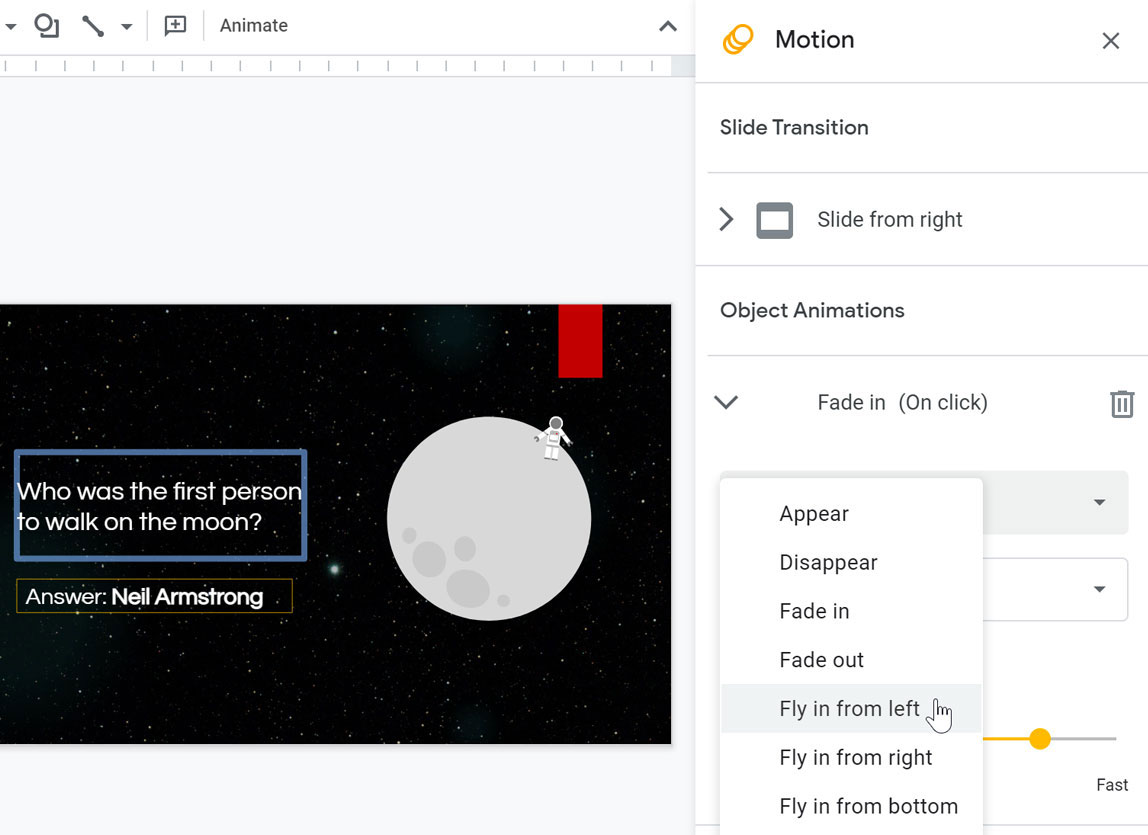The image size is (1148, 835).
Task: Click the Slide Transition heading
Action: click(x=794, y=127)
